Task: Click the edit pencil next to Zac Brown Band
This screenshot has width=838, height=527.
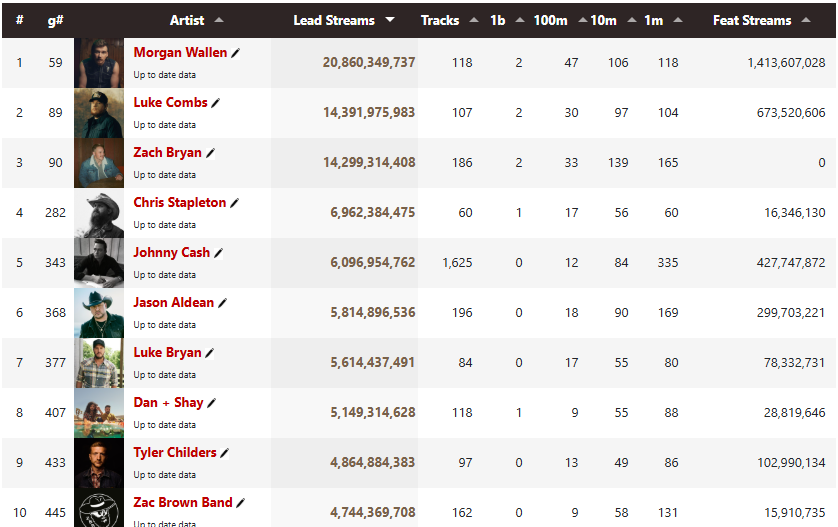Action: 240,503
